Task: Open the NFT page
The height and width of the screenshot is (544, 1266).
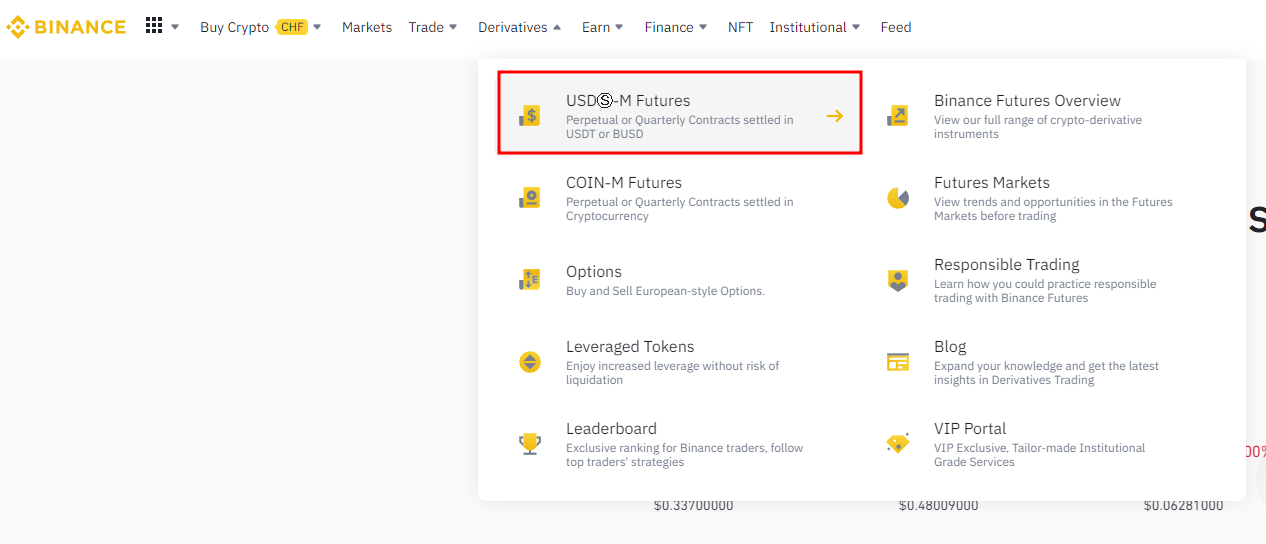Action: (741, 27)
